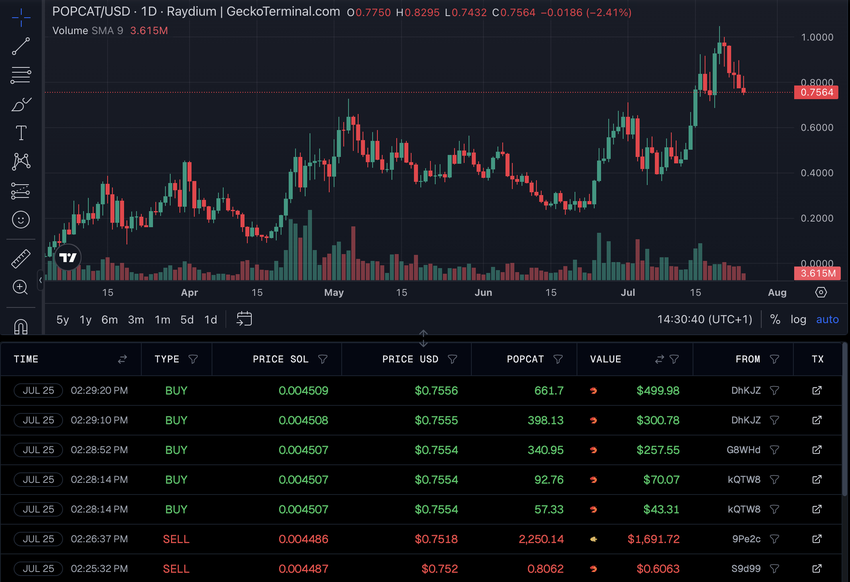The image size is (850, 582).
Task: Select the ruler measure tool
Action: (21, 258)
